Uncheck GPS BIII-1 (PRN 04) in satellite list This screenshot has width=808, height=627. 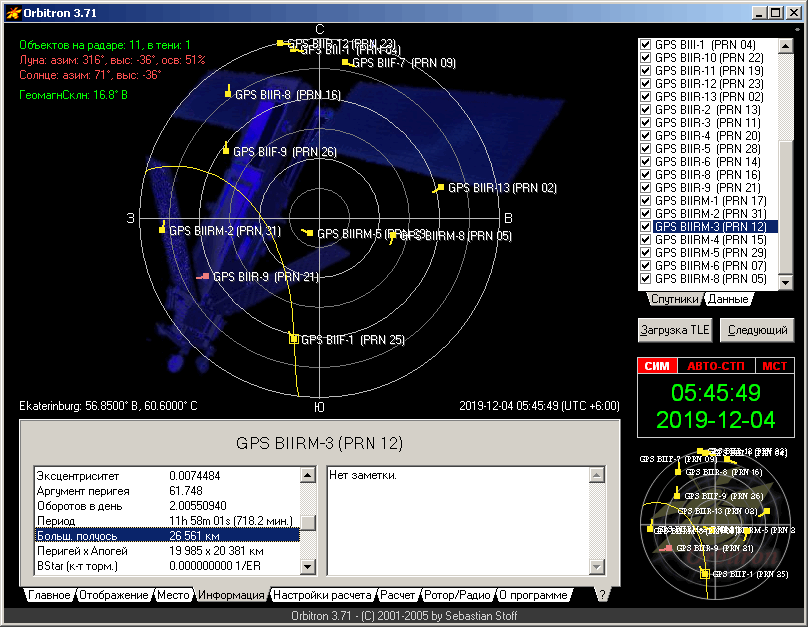[645, 45]
